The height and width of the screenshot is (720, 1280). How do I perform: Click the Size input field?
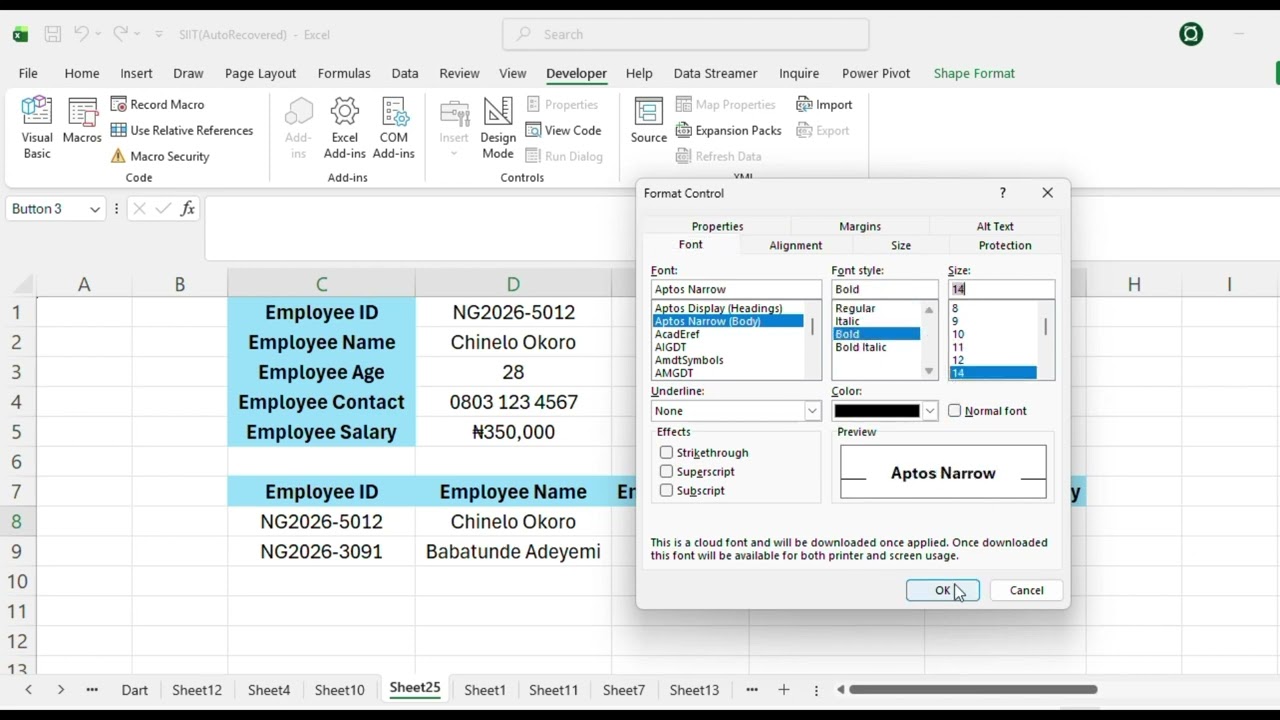click(1001, 289)
